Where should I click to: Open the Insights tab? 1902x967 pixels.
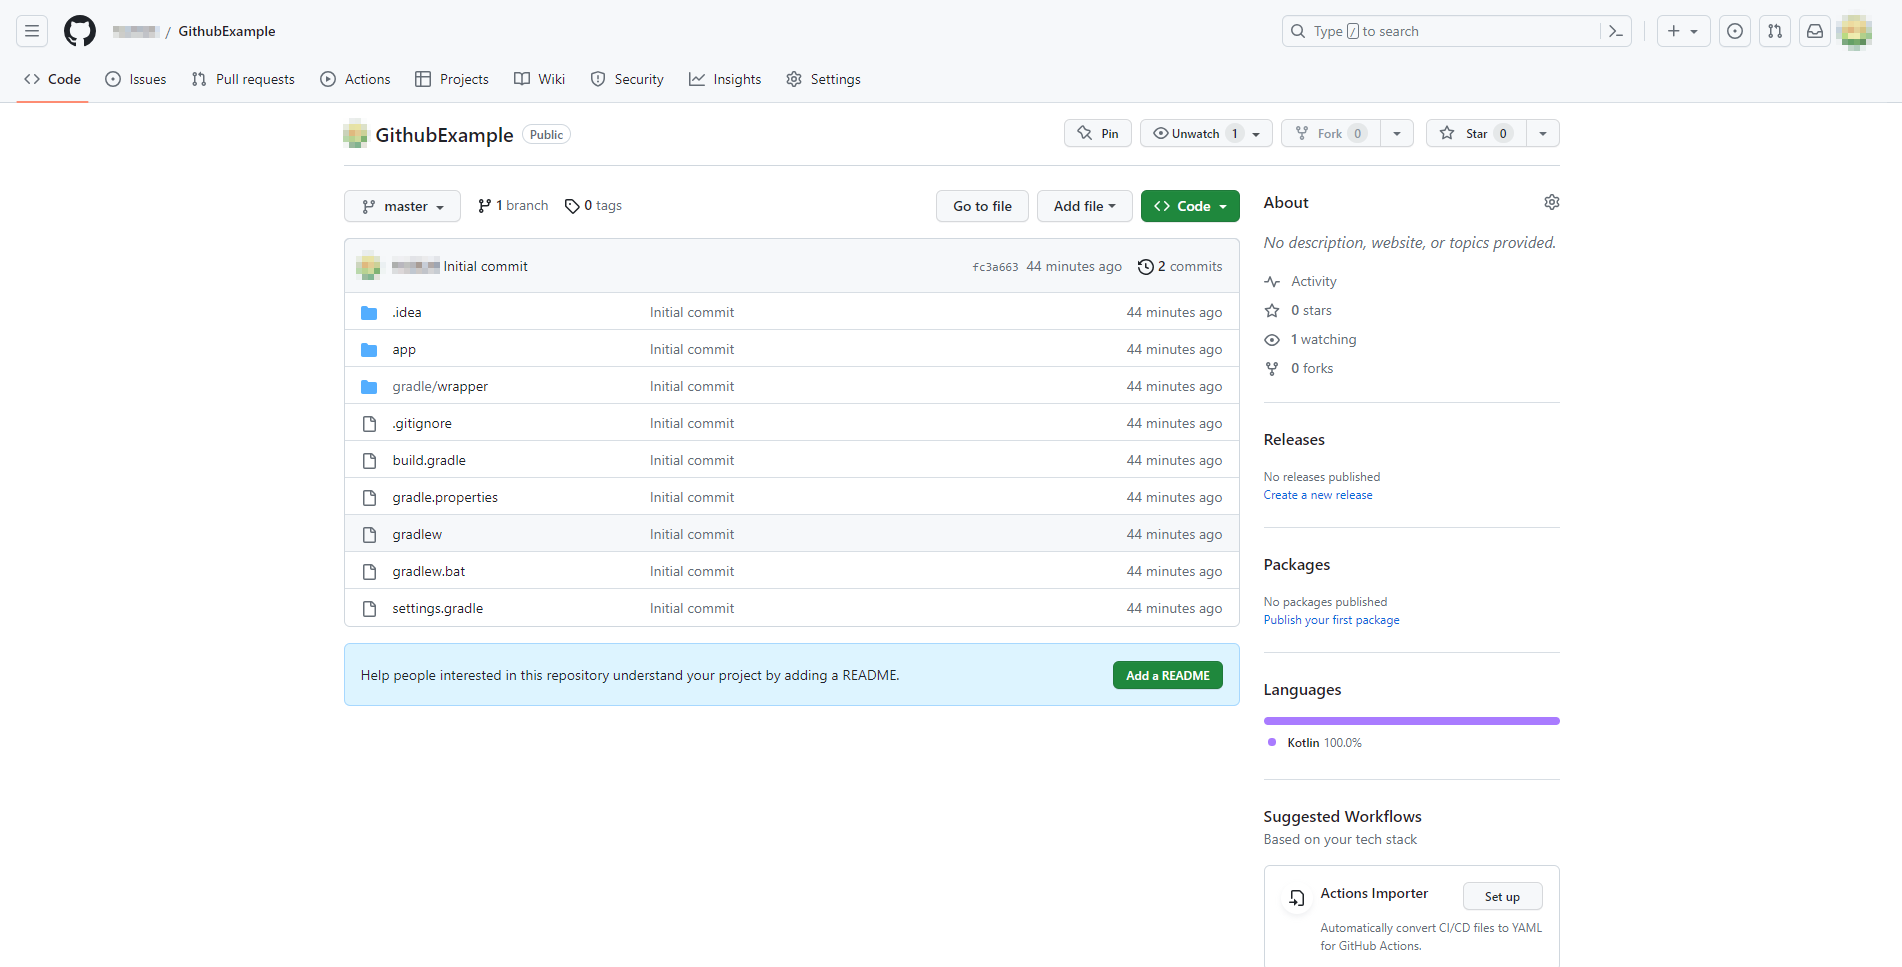tap(725, 79)
